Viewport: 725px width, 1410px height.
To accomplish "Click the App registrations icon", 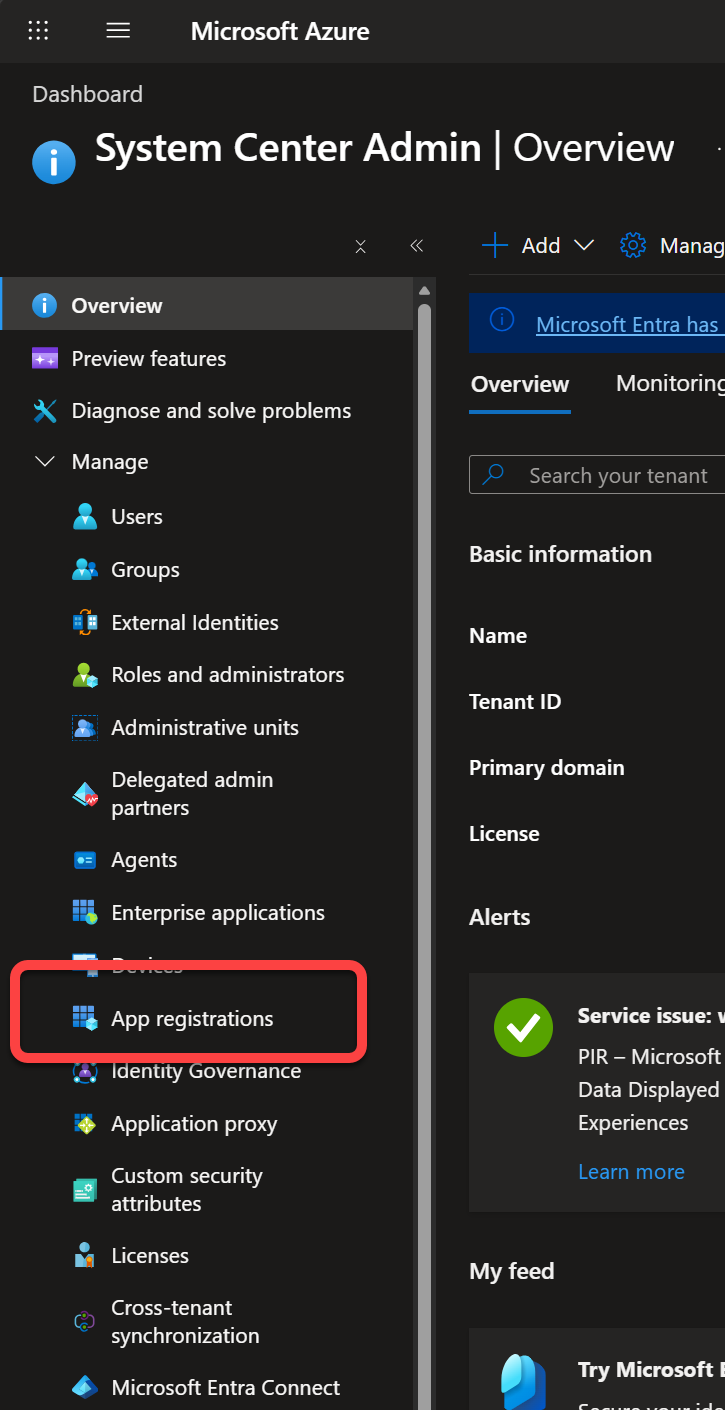I will [85, 1019].
